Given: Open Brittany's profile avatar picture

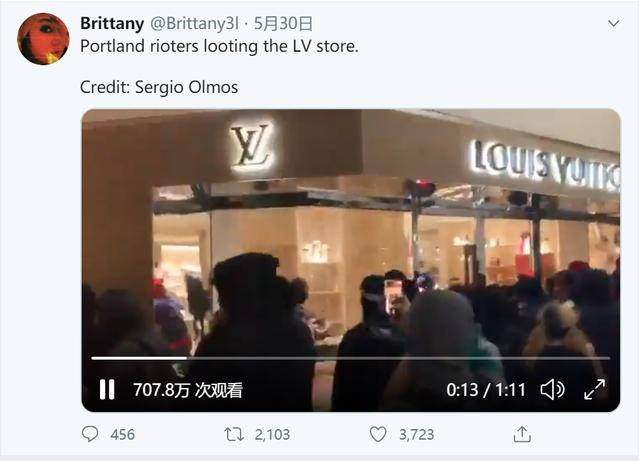Looking at the screenshot, I should coord(43,39).
